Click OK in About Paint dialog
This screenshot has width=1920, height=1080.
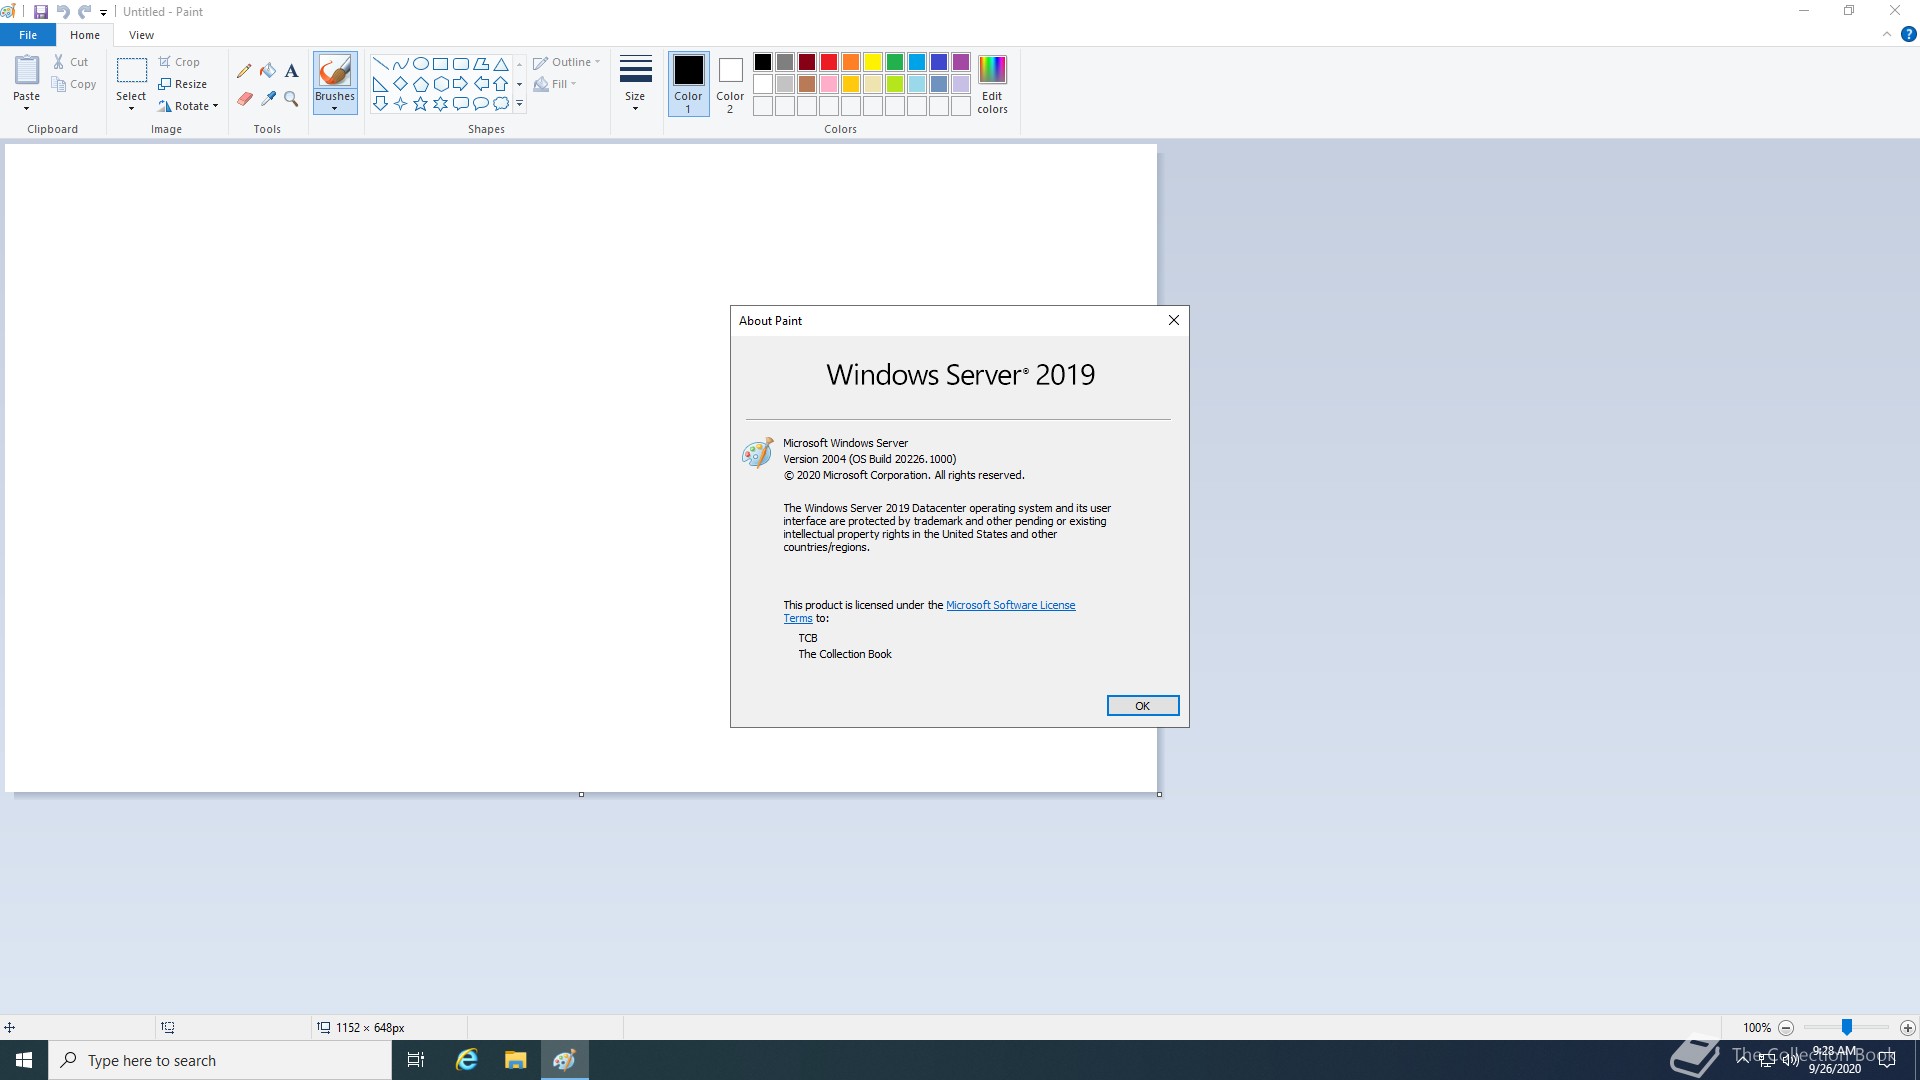1142,706
